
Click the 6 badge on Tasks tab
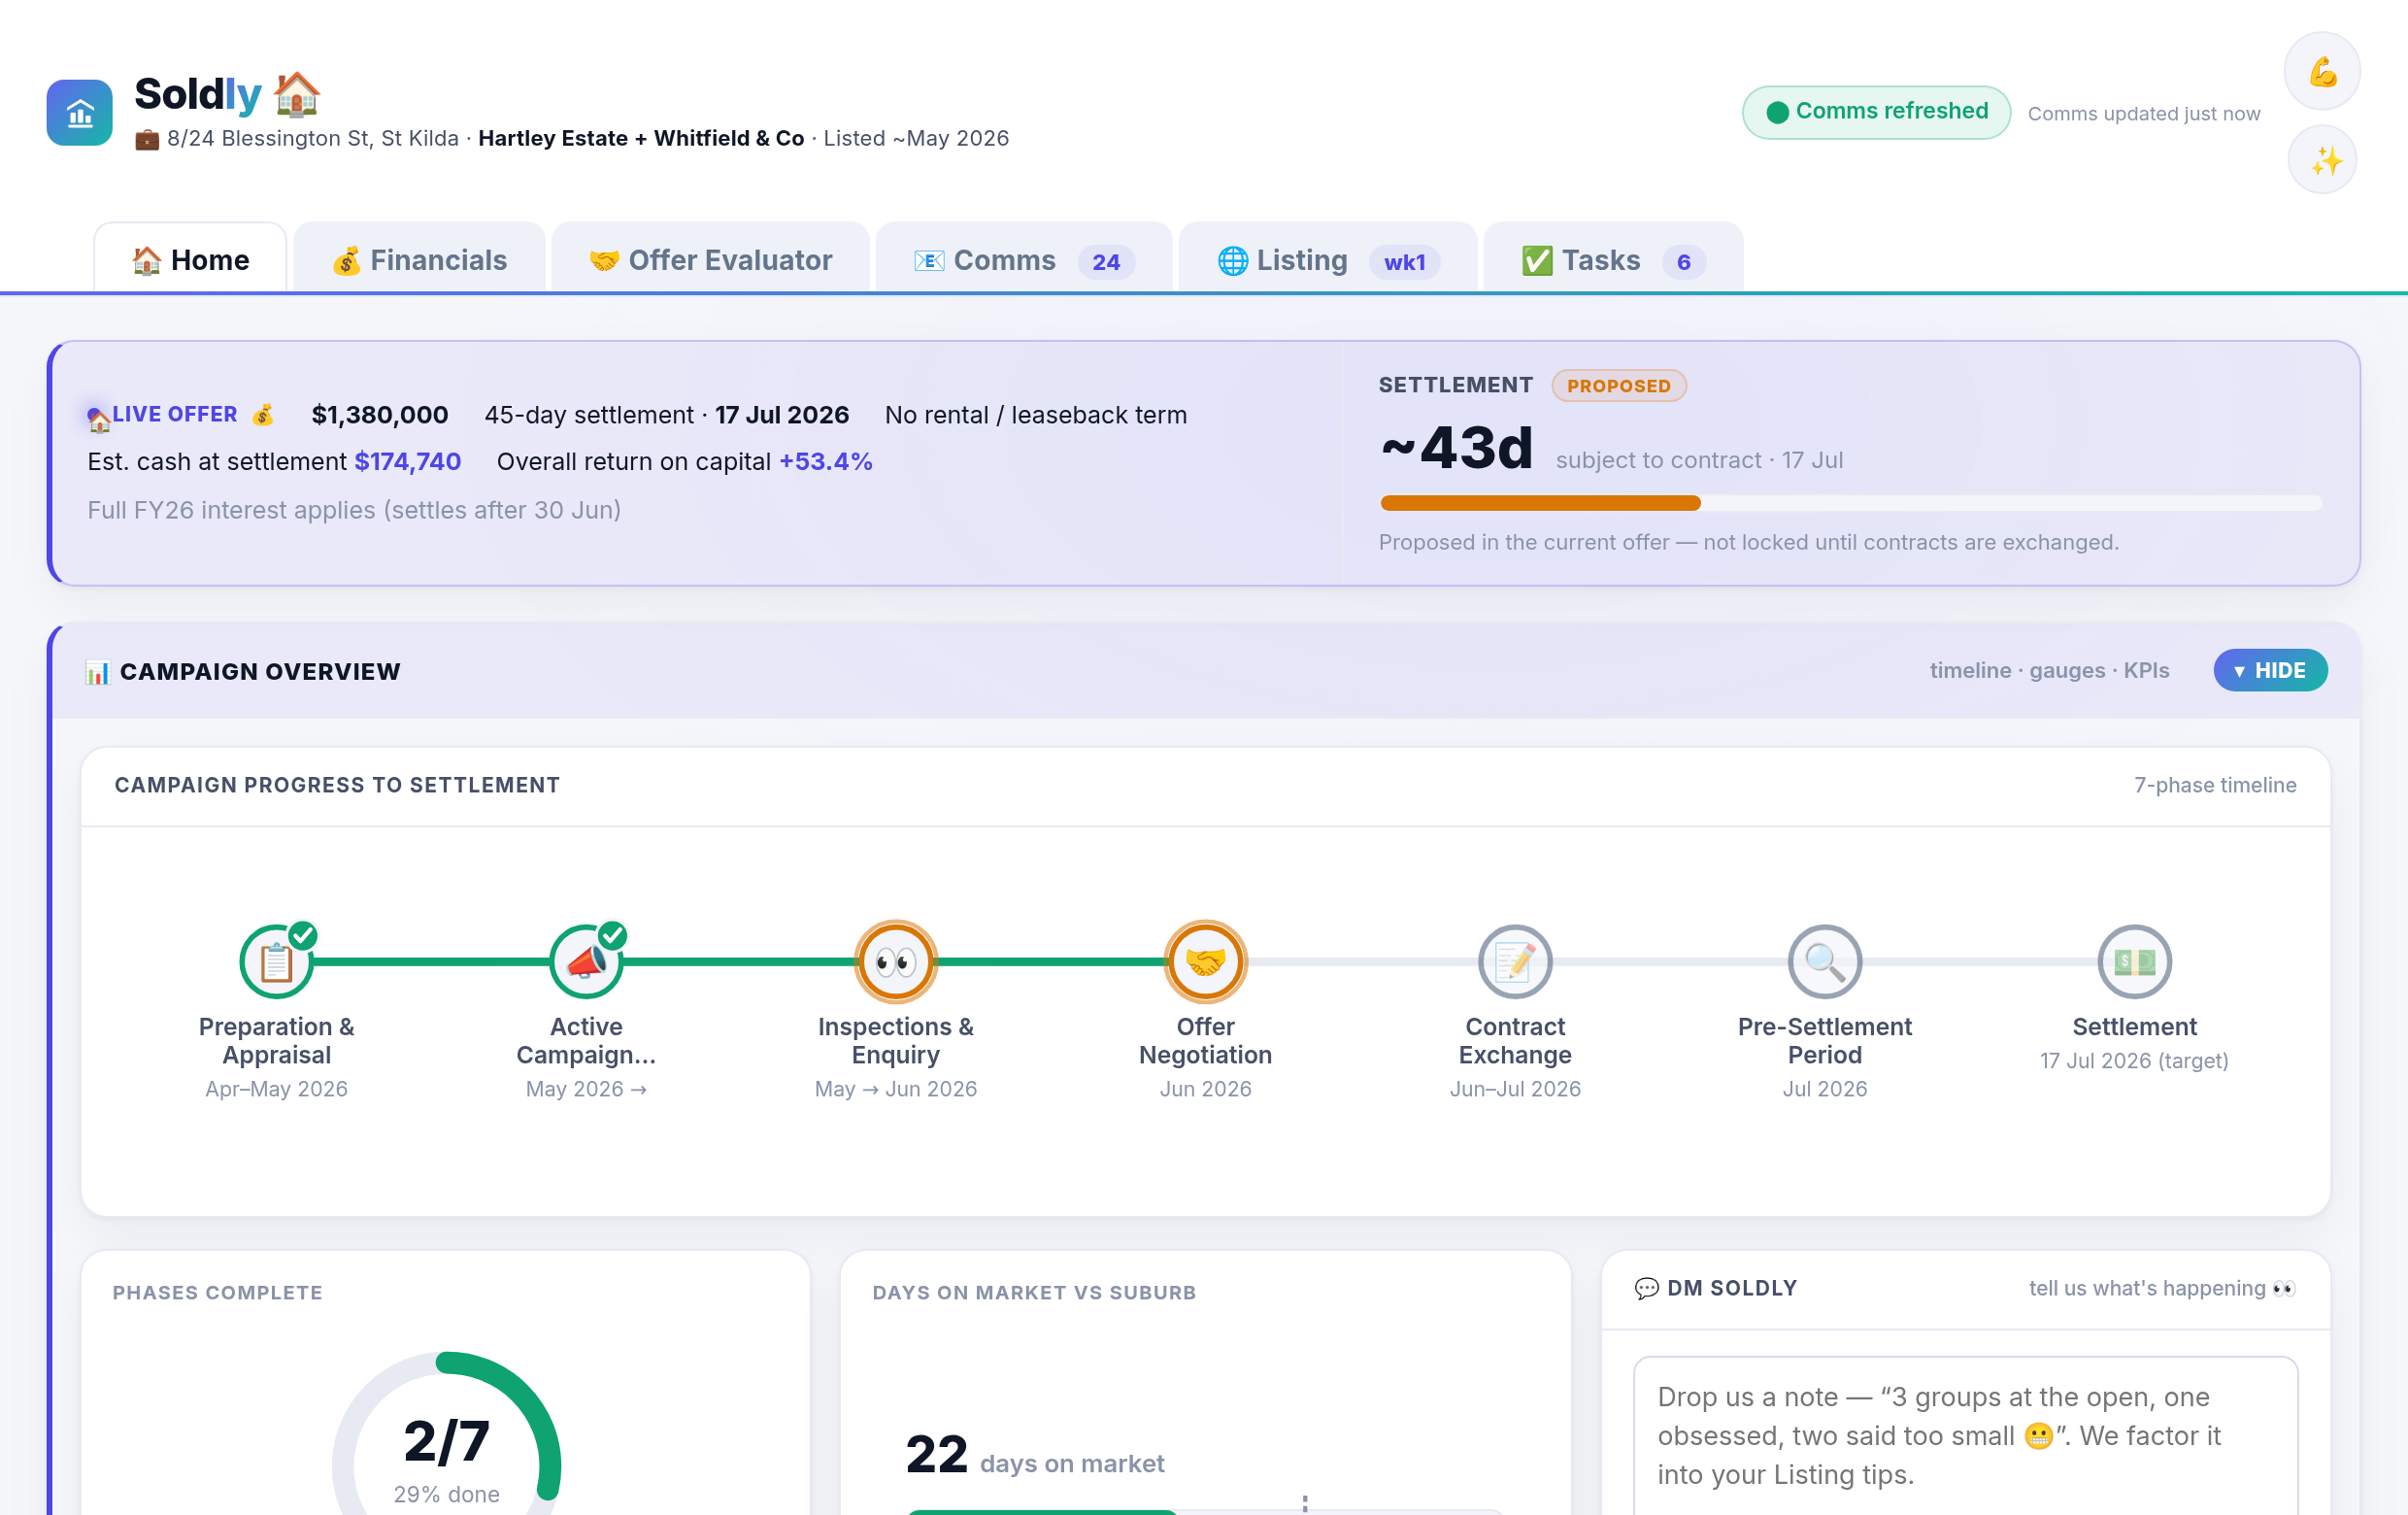click(1683, 262)
